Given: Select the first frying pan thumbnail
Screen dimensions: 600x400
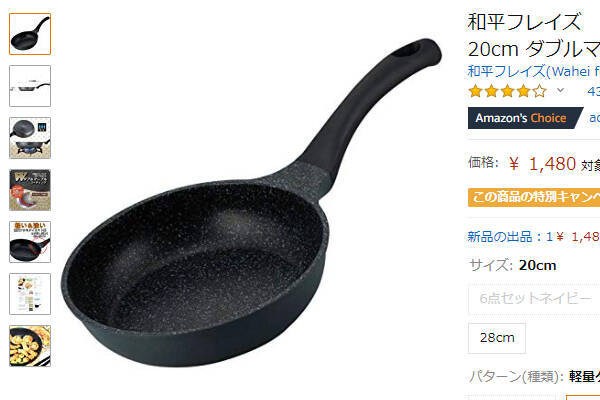Looking at the screenshot, I should [x=30, y=34].
